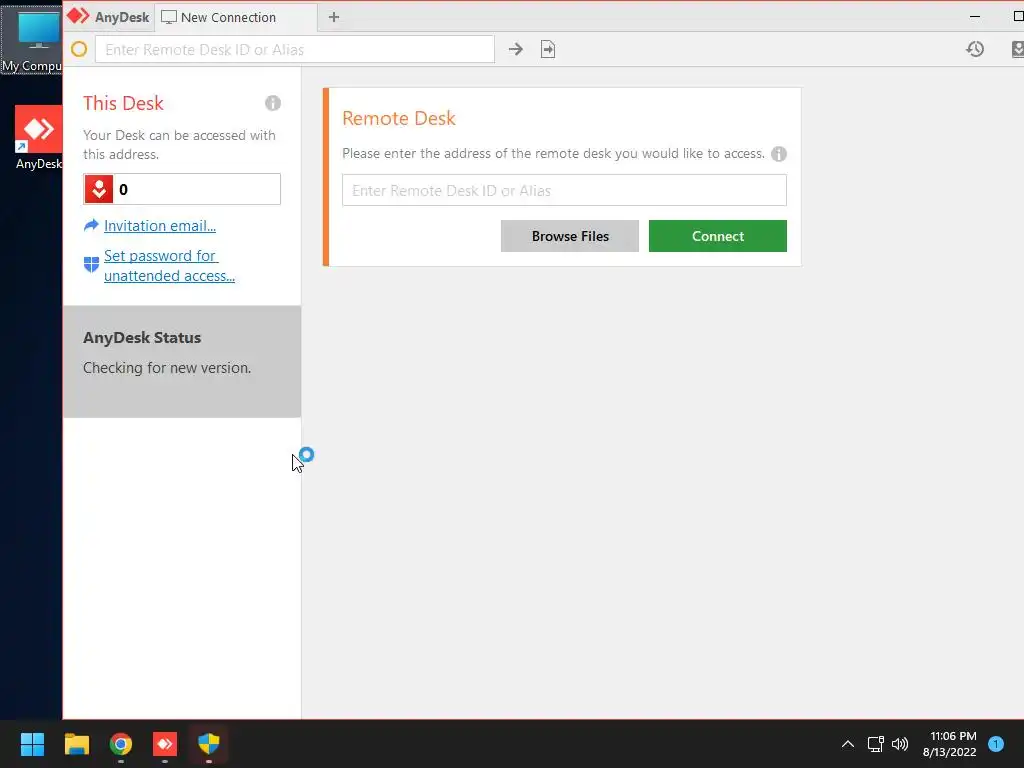Image resolution: width=1024 pixels, height=768 pixels.
Task: Click the AnyDesk logo in title bar
Action: click(x=78, y=16)
